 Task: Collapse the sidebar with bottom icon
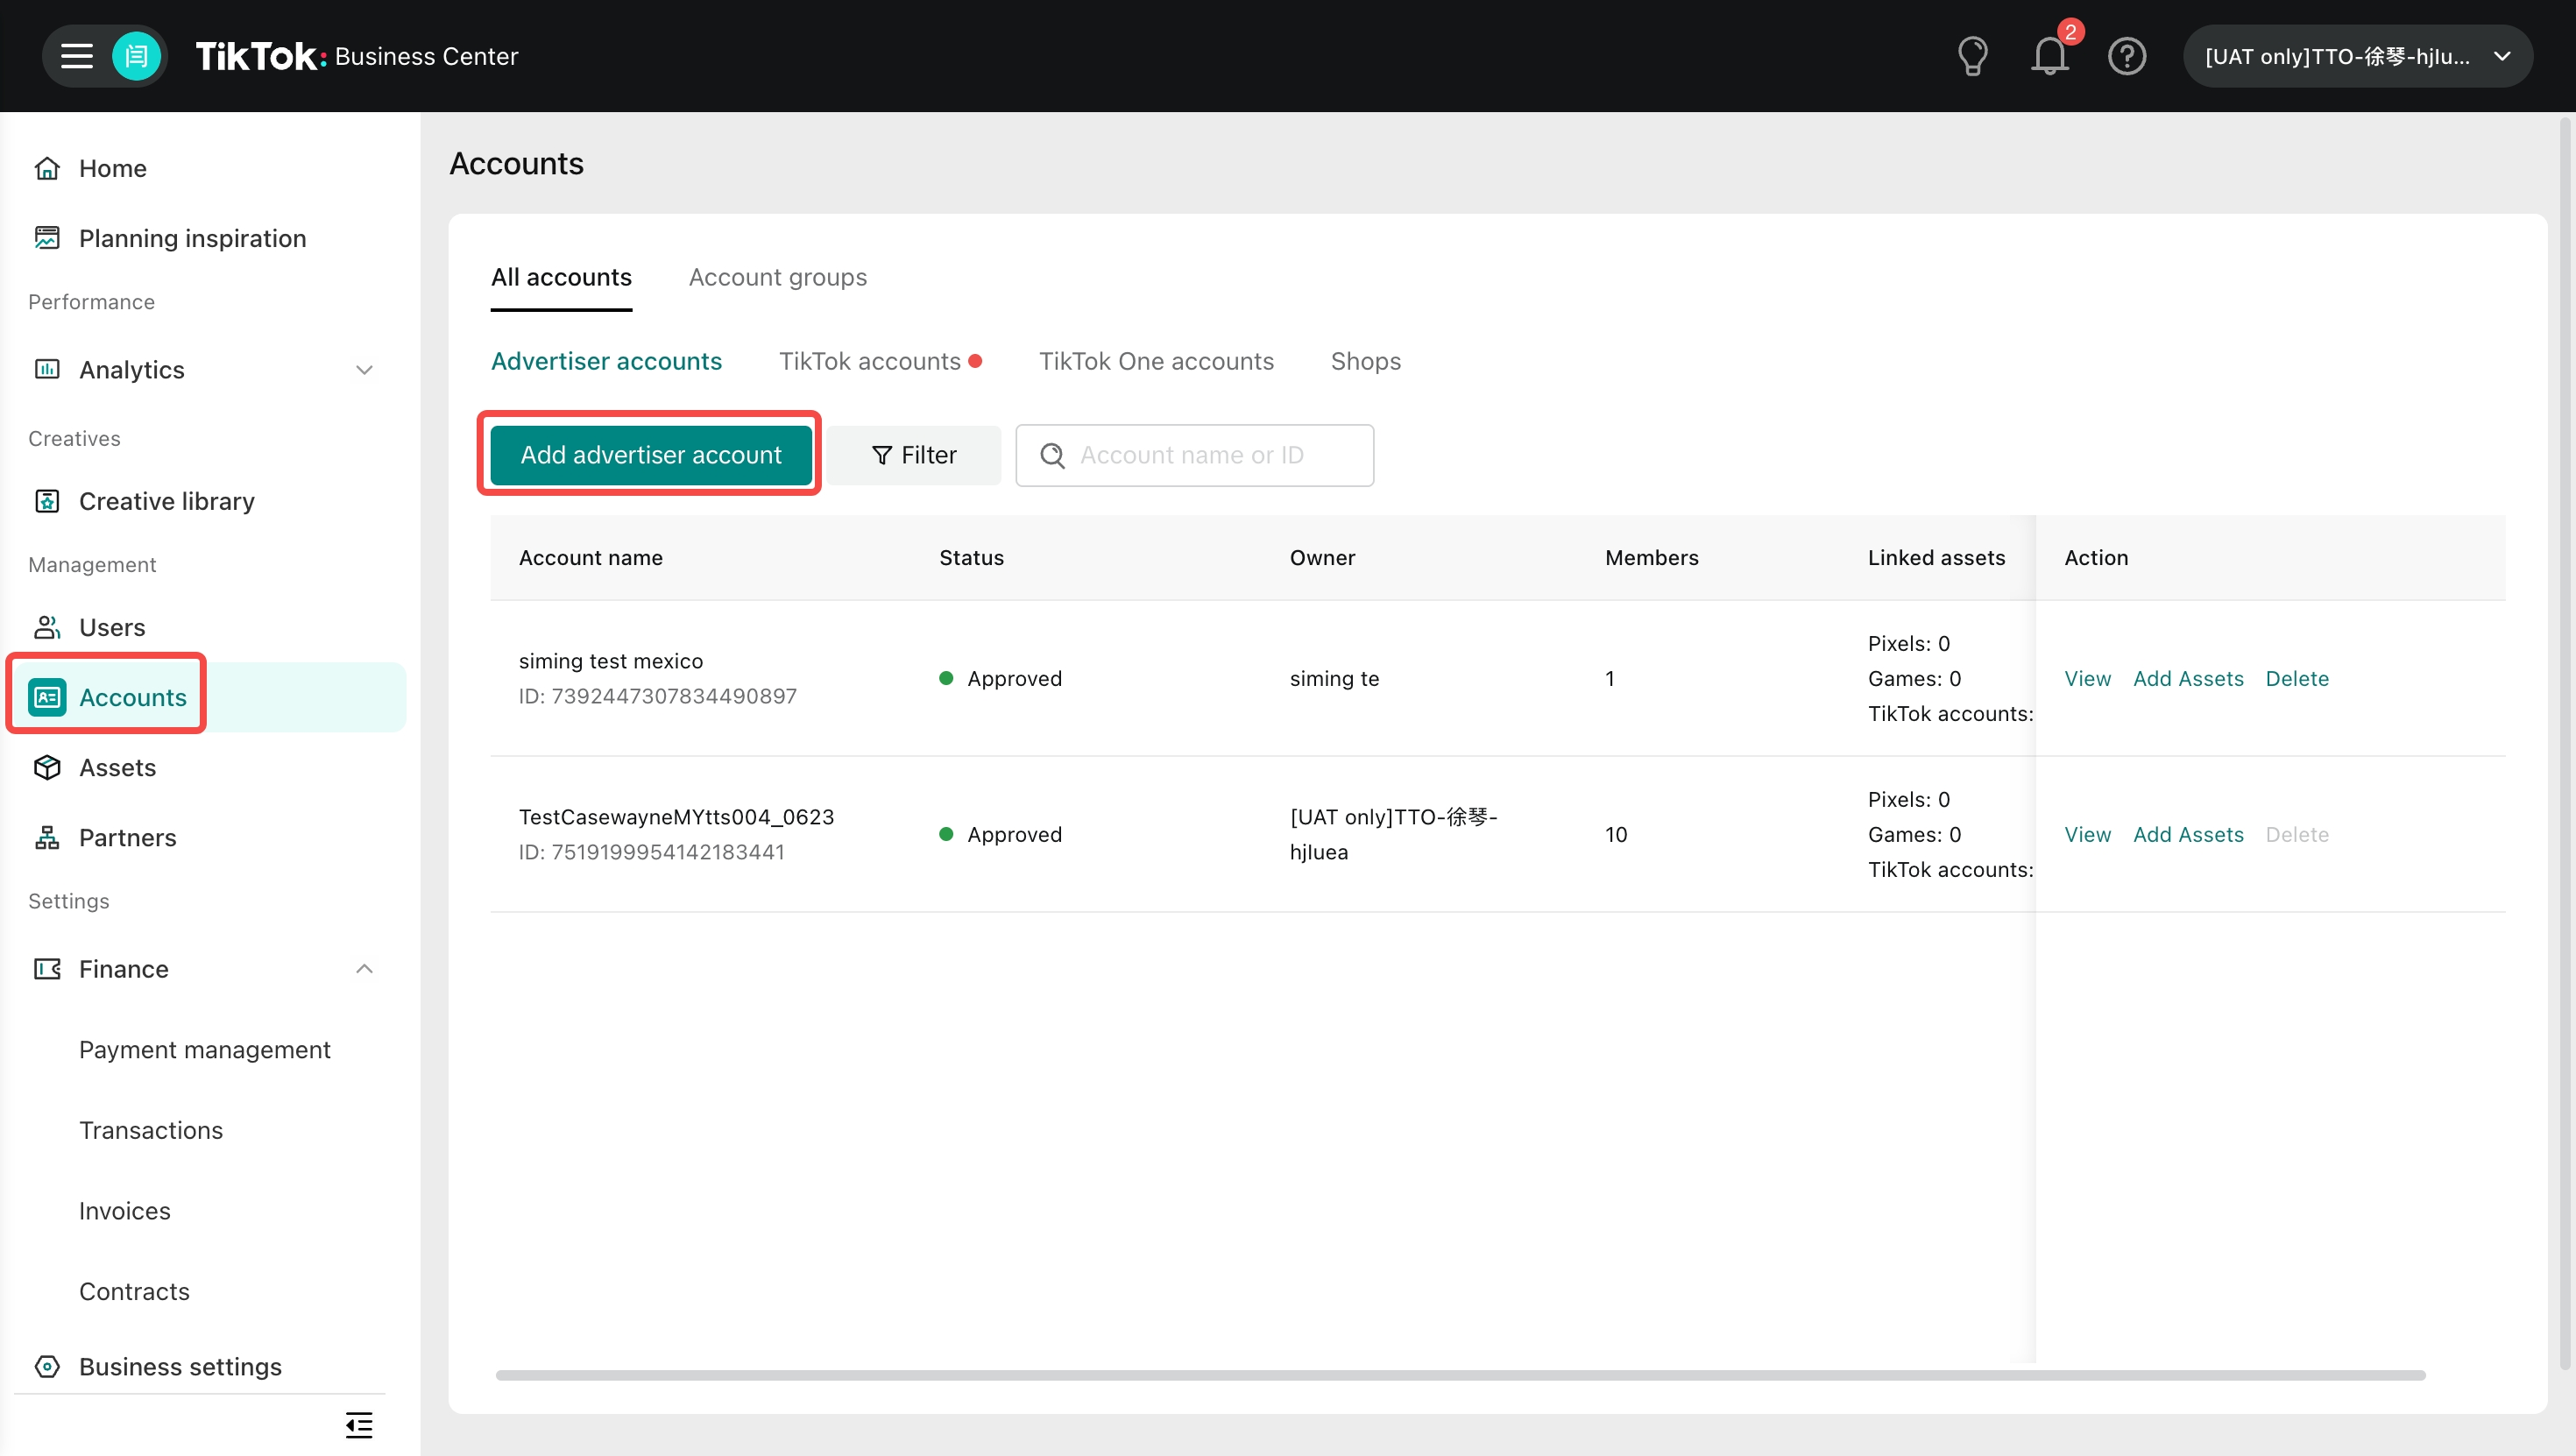[x=359, y=1424]
